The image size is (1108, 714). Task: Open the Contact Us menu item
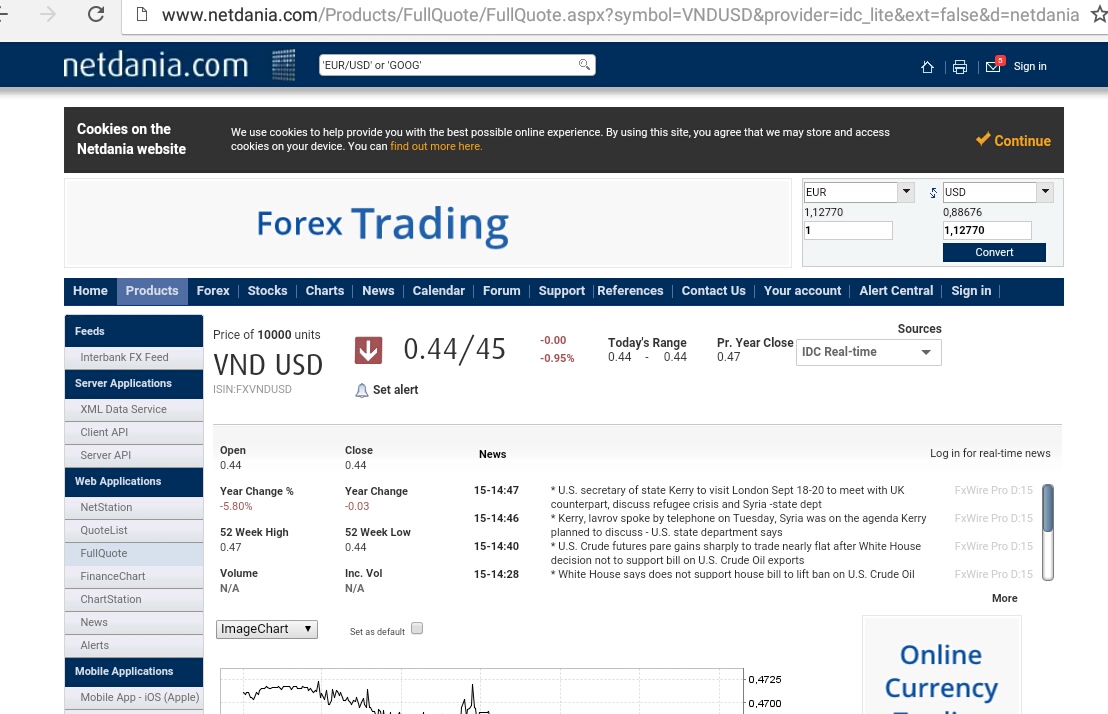[x=714, y=291]
